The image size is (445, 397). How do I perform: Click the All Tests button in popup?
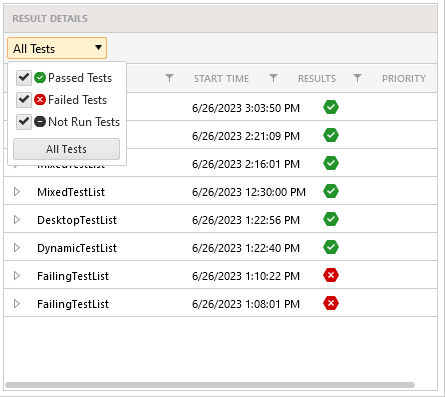(66, 149)
